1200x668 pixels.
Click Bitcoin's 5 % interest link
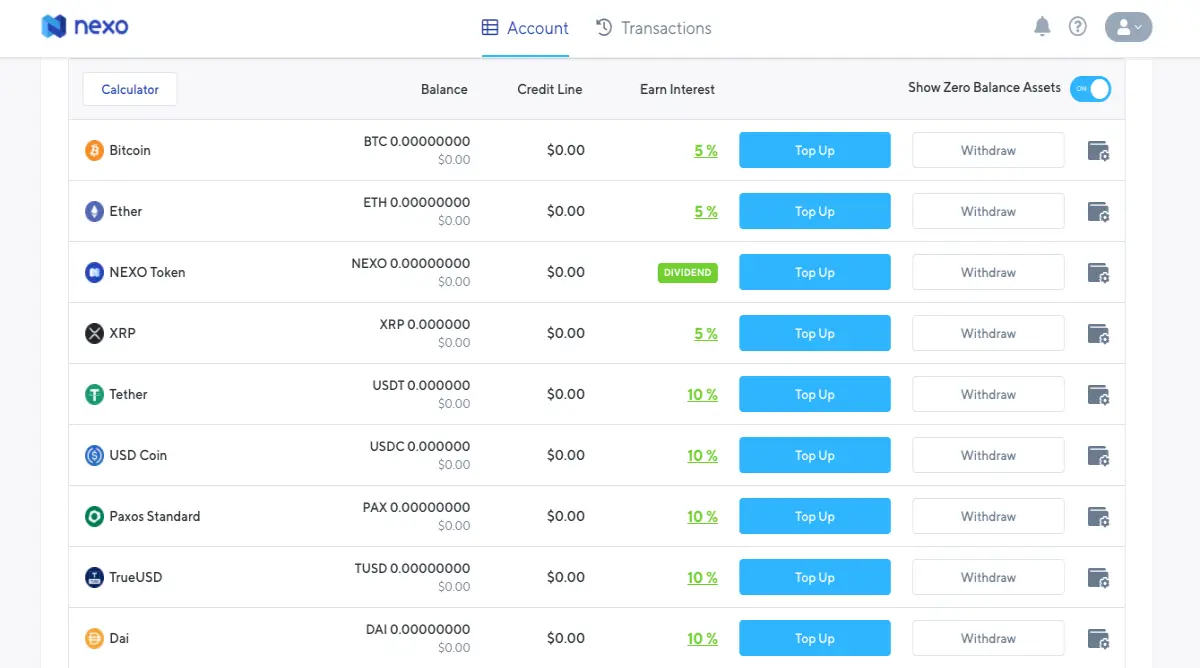(706, 151)
